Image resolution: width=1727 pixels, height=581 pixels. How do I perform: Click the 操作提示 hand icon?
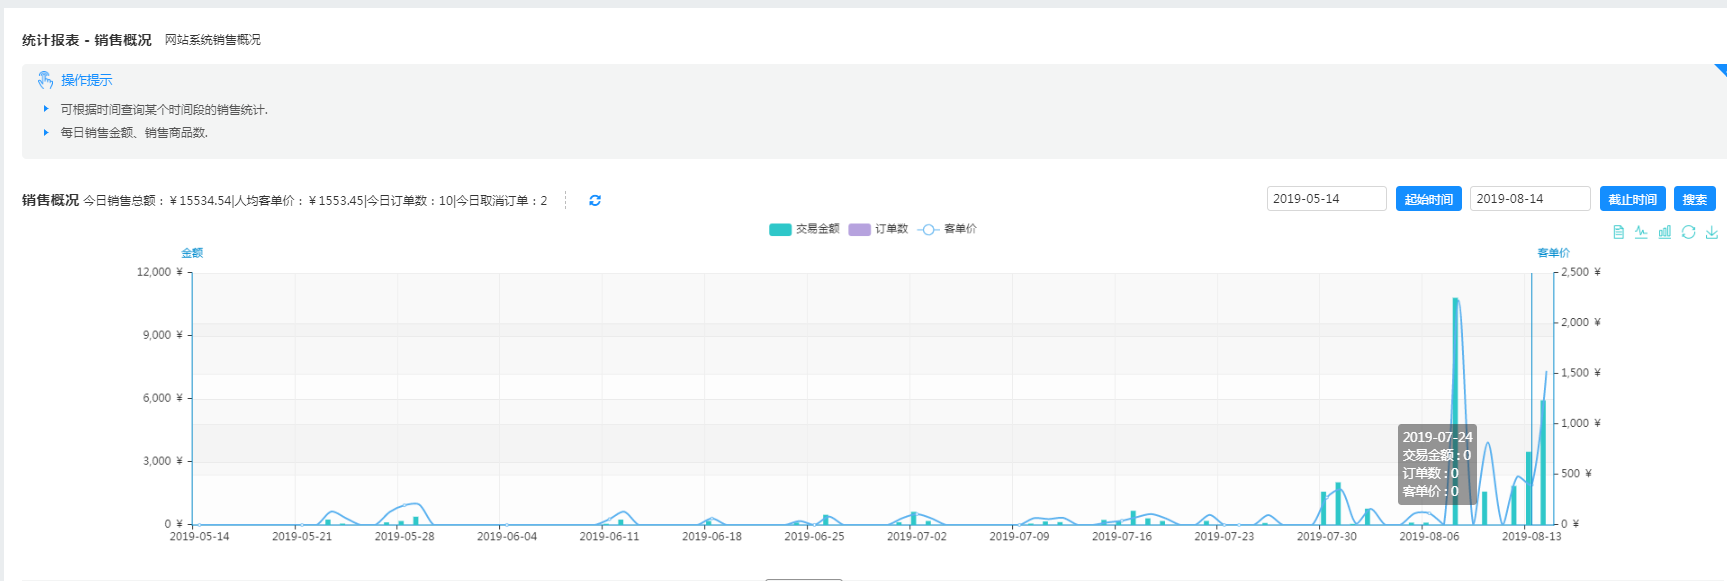click(x=45, y=80)
